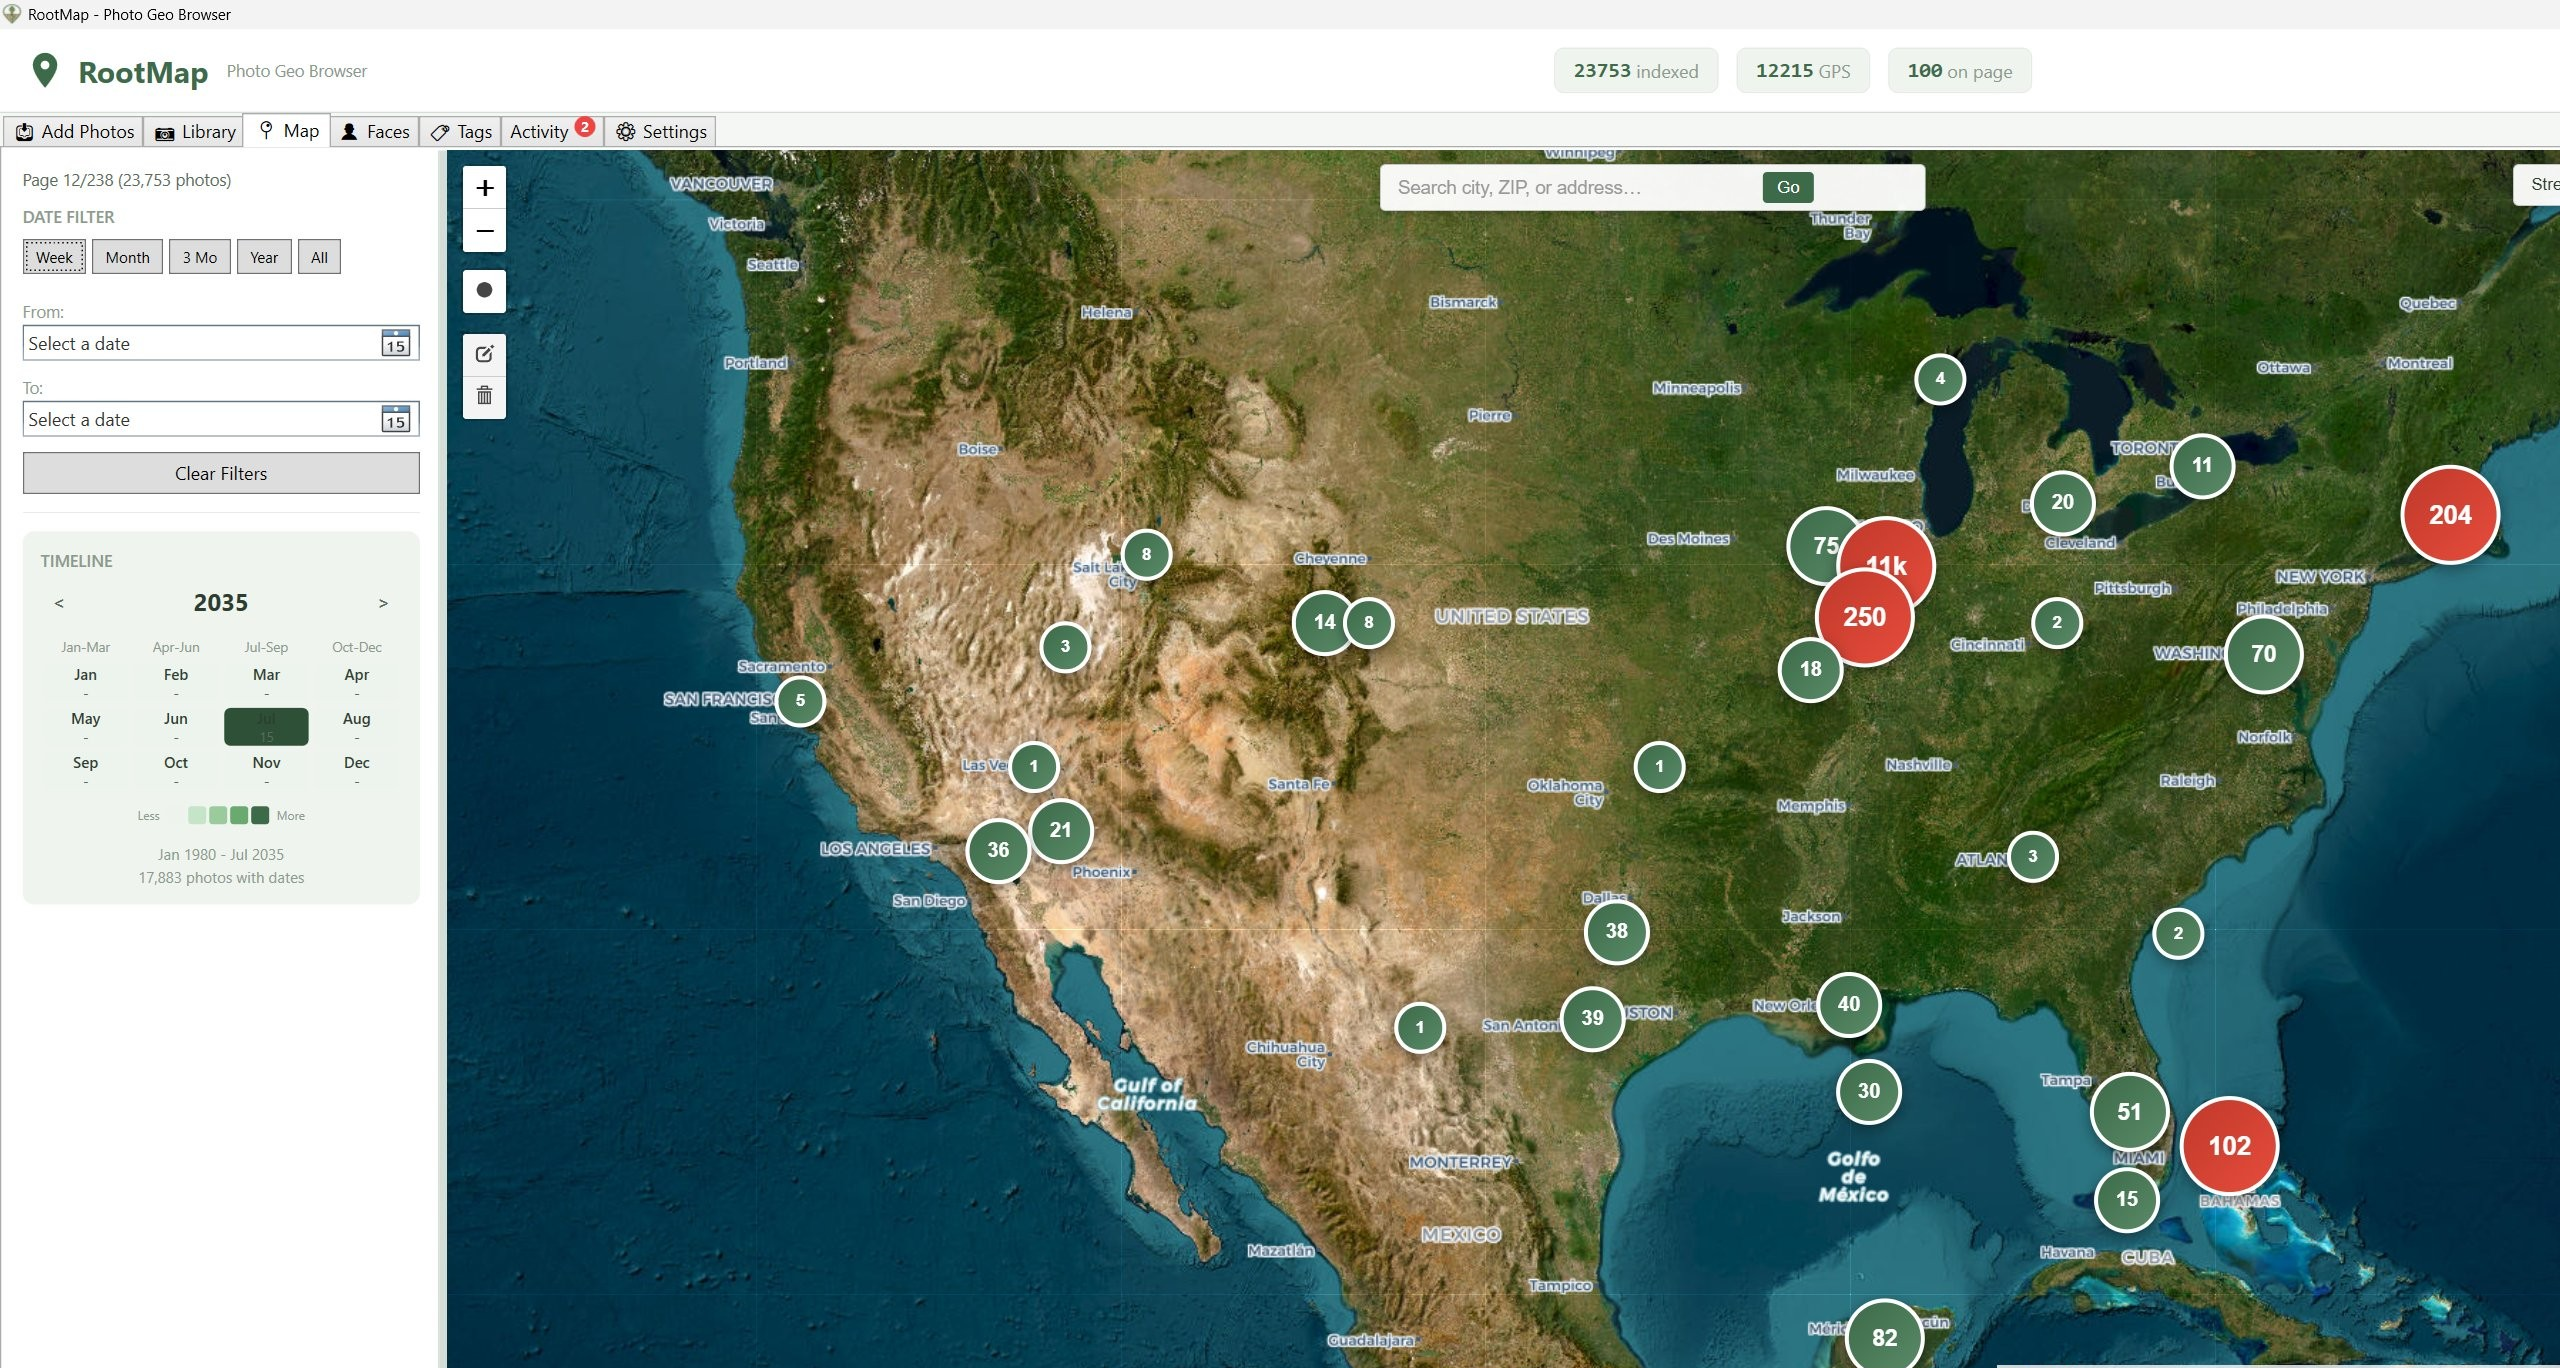
Task: Select Oct in the timeline grid
Action: 176,771
